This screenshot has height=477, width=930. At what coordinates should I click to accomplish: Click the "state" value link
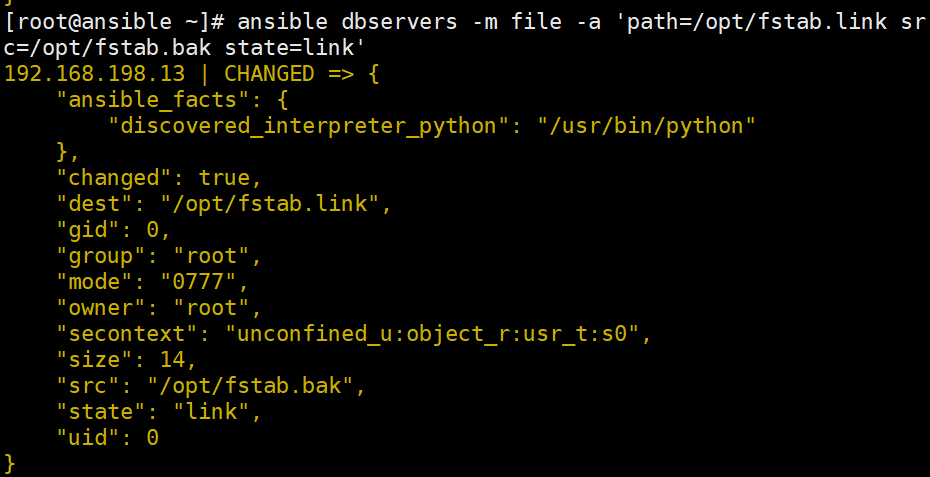click(x=211, y=412)
